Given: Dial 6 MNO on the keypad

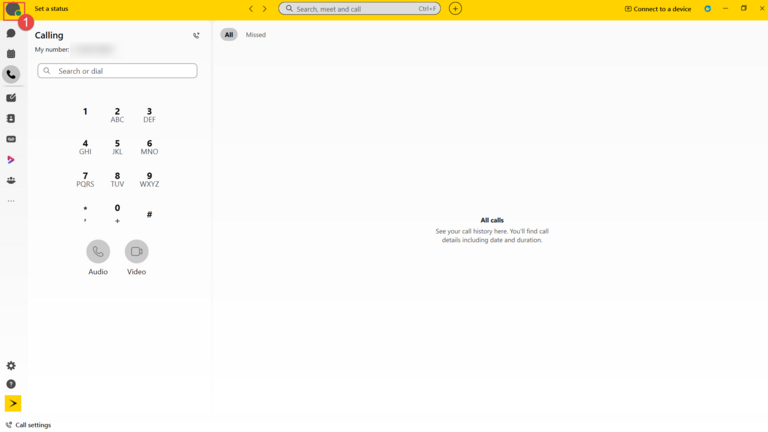Looking at the screenshot, I should tap(149, 147).
